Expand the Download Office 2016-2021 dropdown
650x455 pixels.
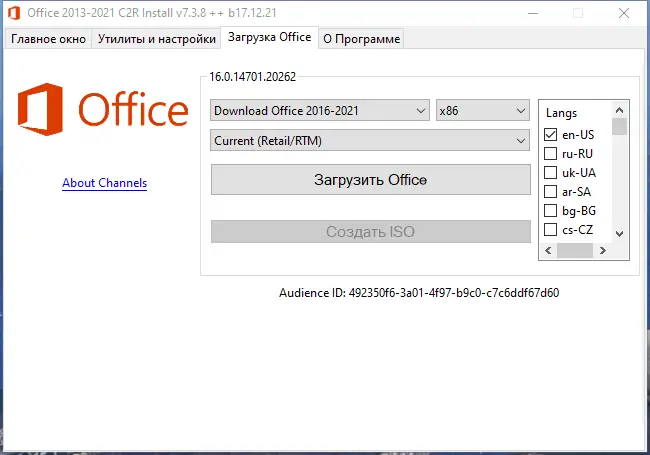point(320,111)
